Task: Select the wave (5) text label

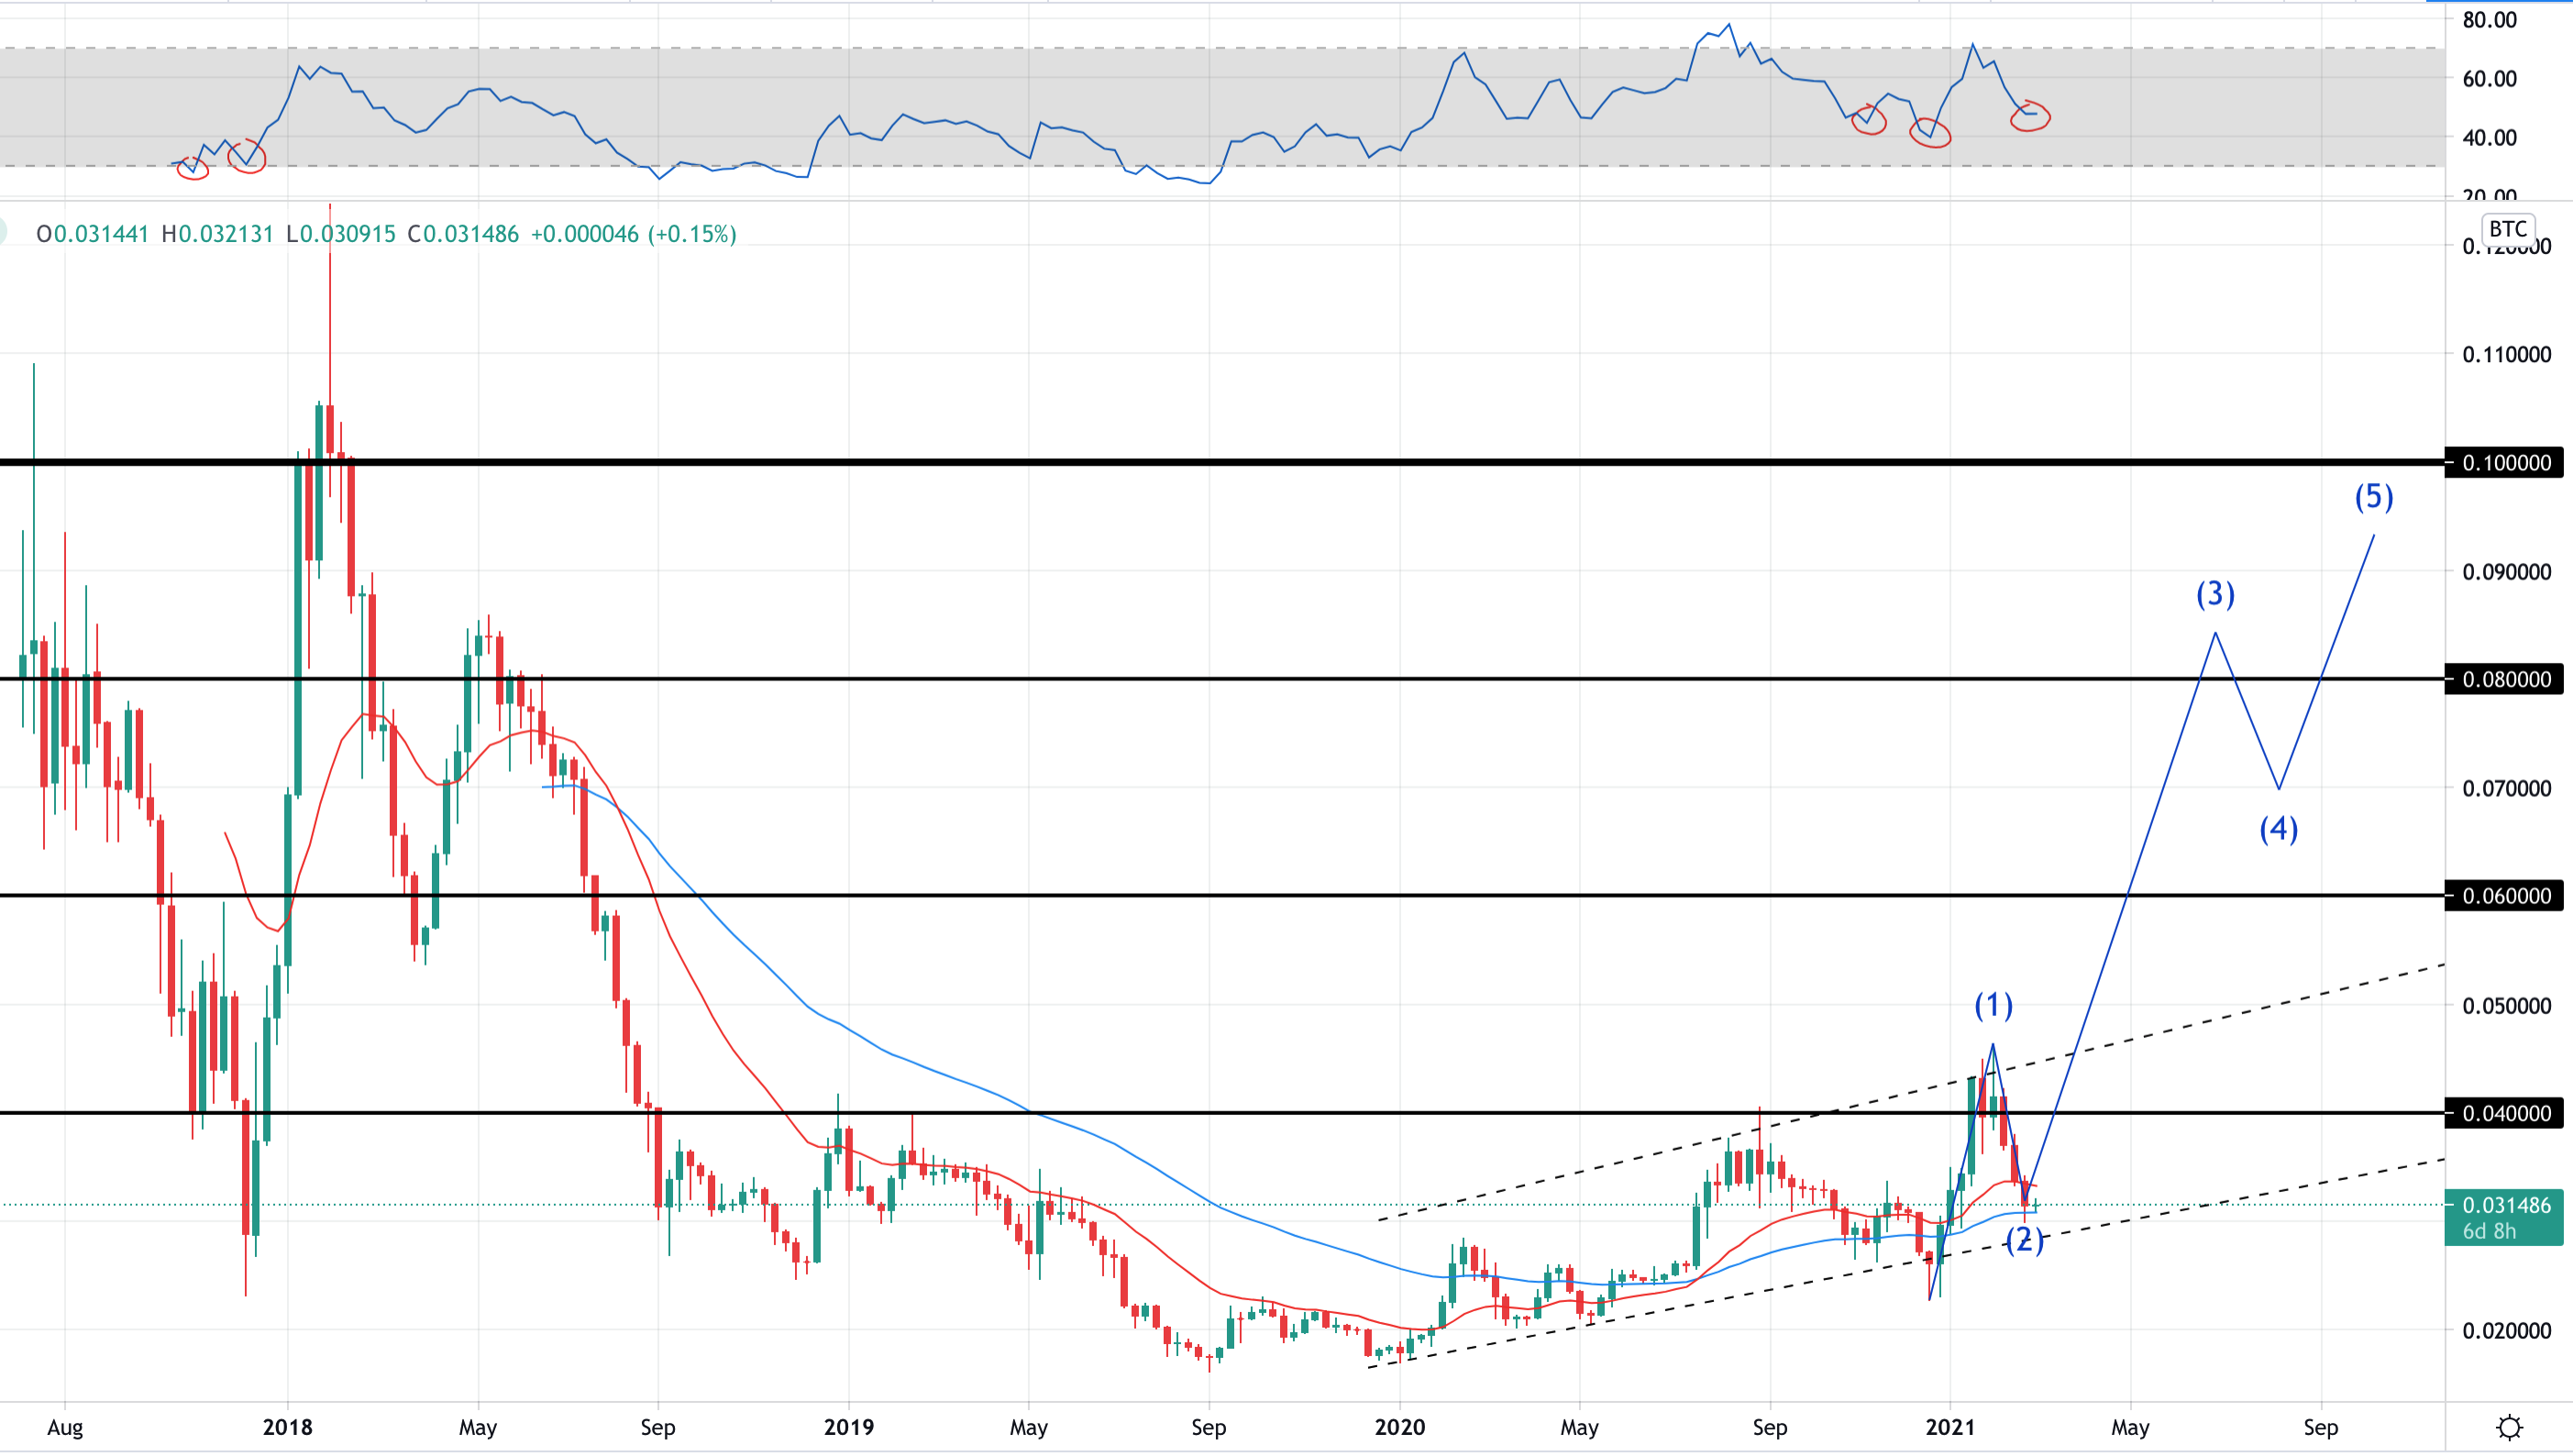Action: pos(2374,497)
